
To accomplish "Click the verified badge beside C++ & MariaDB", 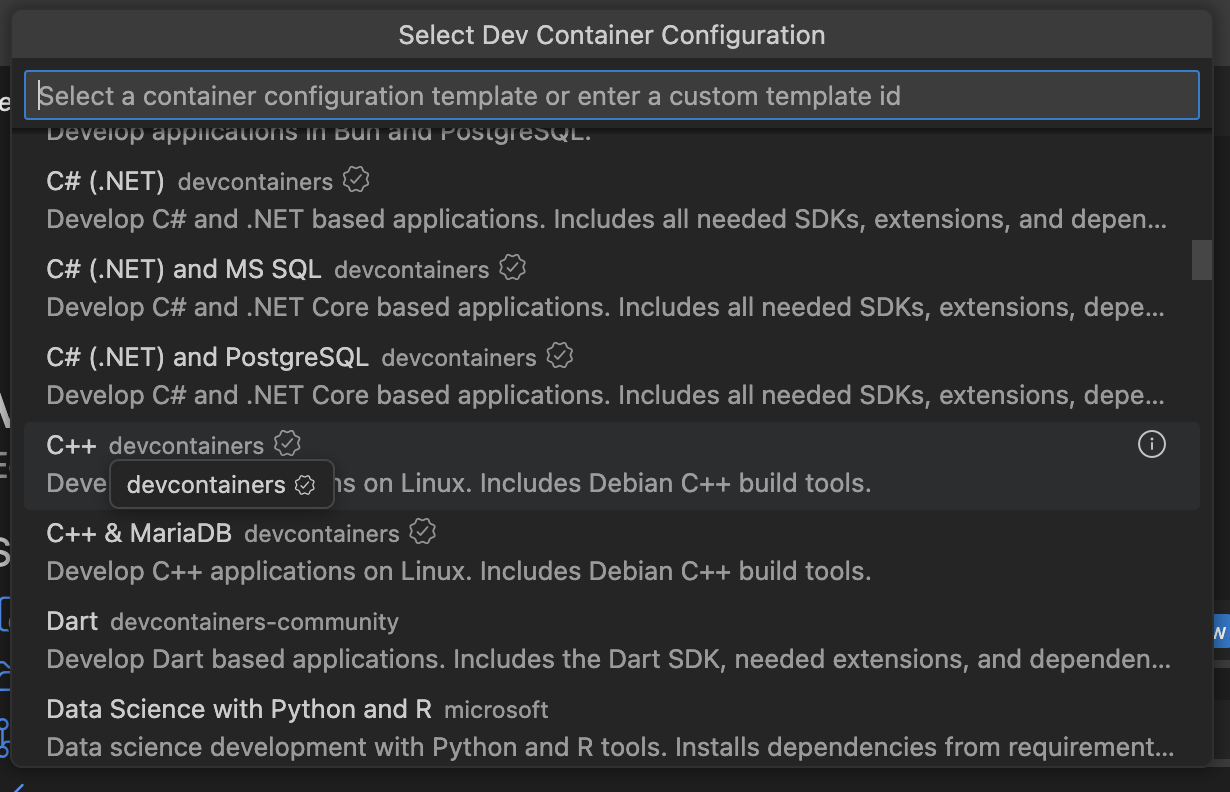I will coord(421,532).
